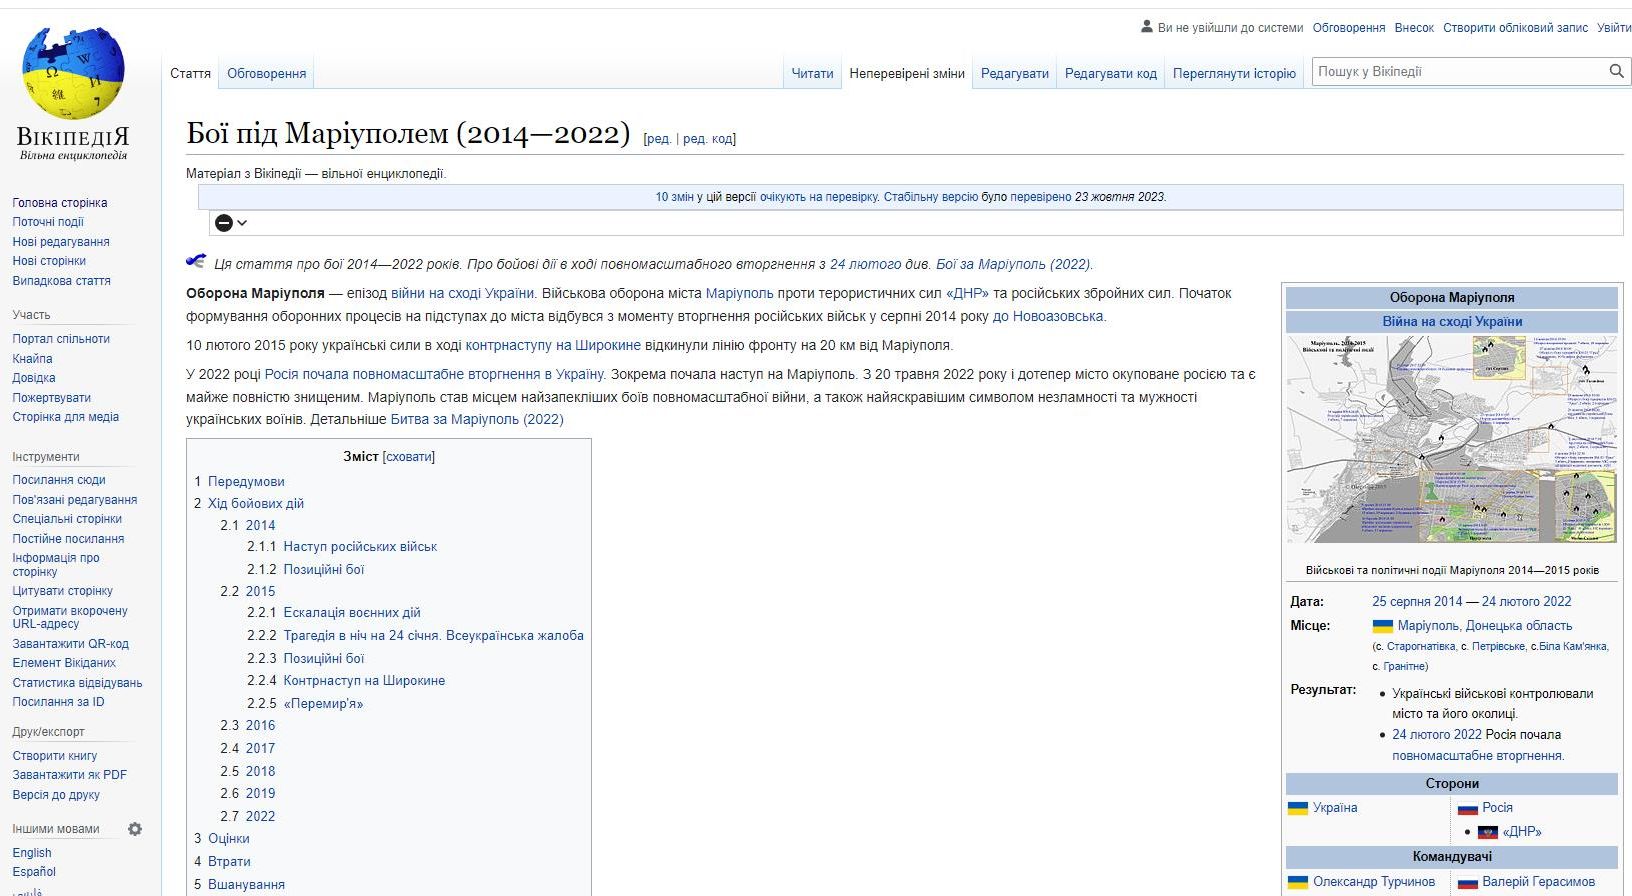Expand the pending changes review dropdown

pyautogui.click(x=231, y=223)
